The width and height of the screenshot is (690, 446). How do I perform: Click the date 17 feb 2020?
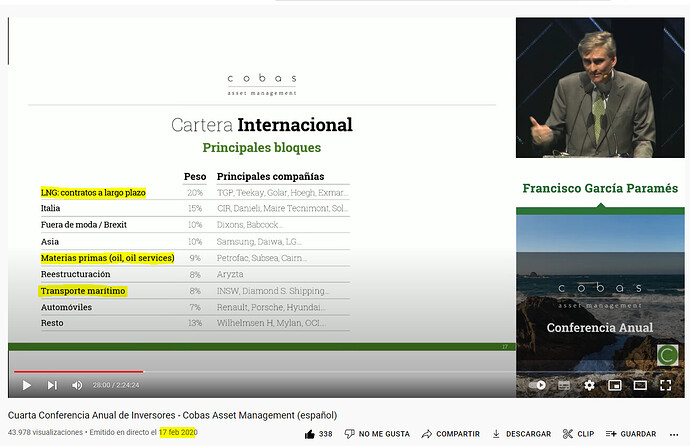coord(178,432)
